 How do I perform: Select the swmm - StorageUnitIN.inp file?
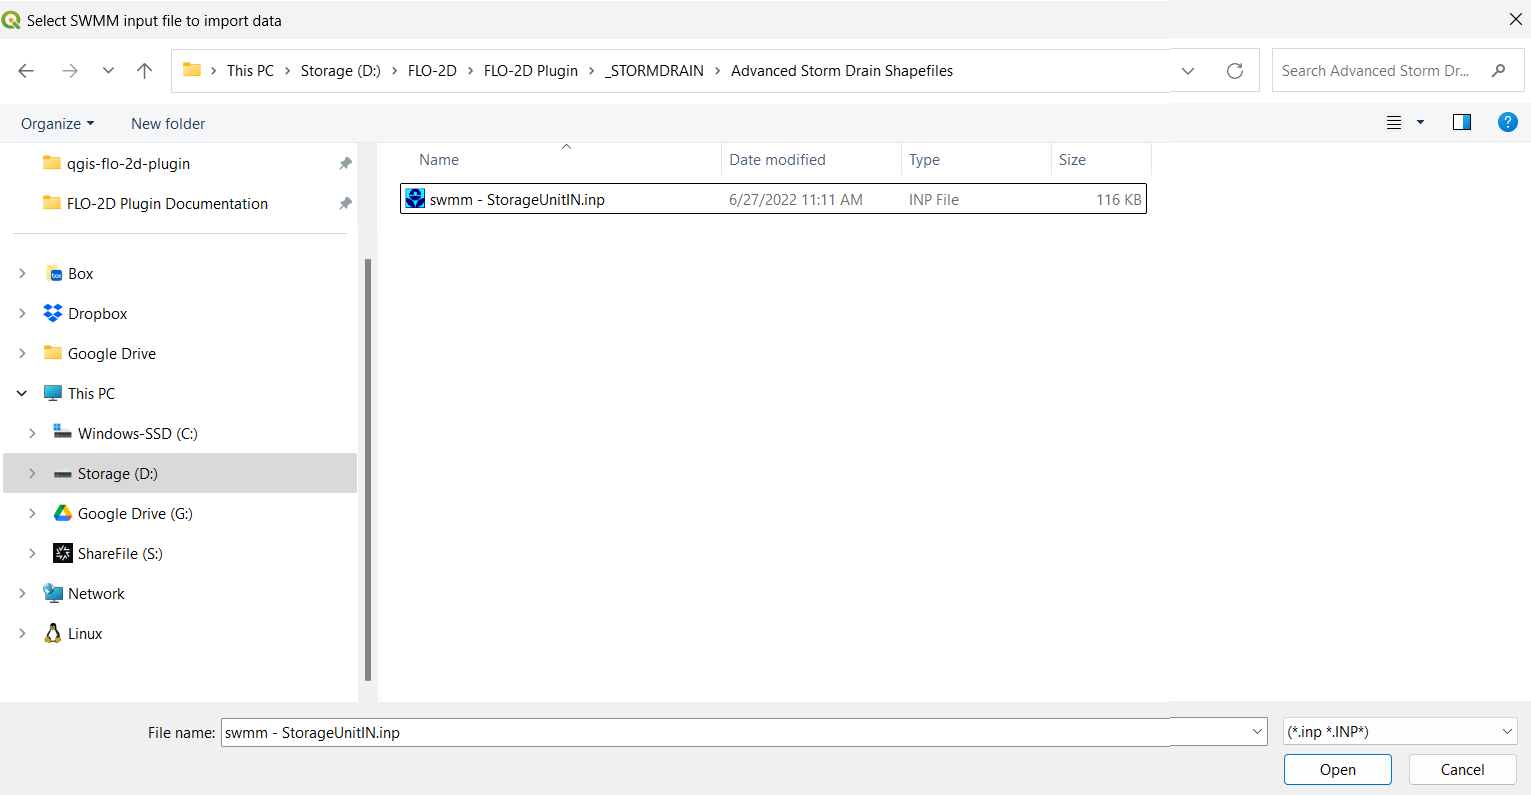517,200
